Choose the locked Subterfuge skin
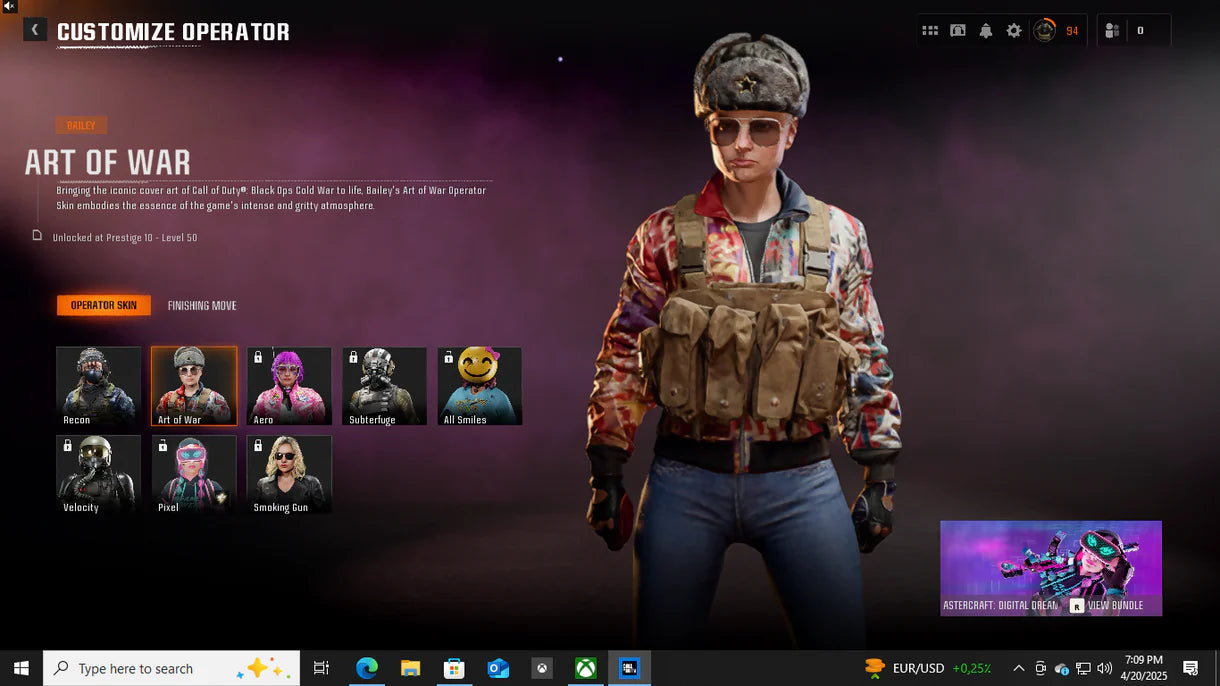Viewport: 1220px width, 686px height. coord(384,386)
